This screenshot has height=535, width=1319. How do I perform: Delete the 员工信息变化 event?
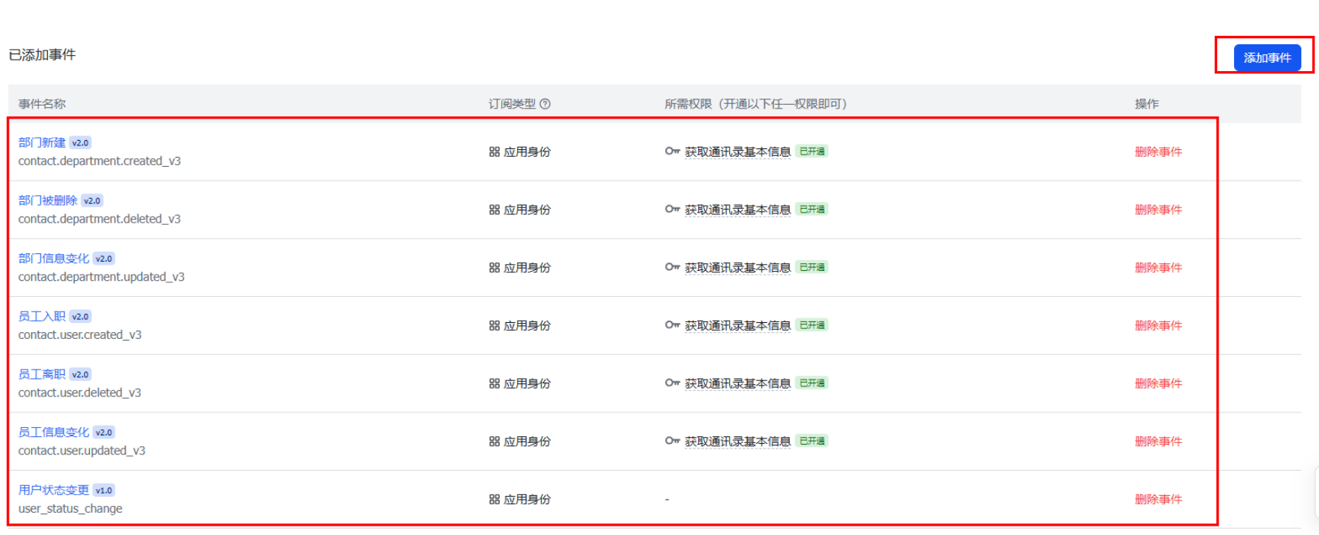click(1158, 442)
